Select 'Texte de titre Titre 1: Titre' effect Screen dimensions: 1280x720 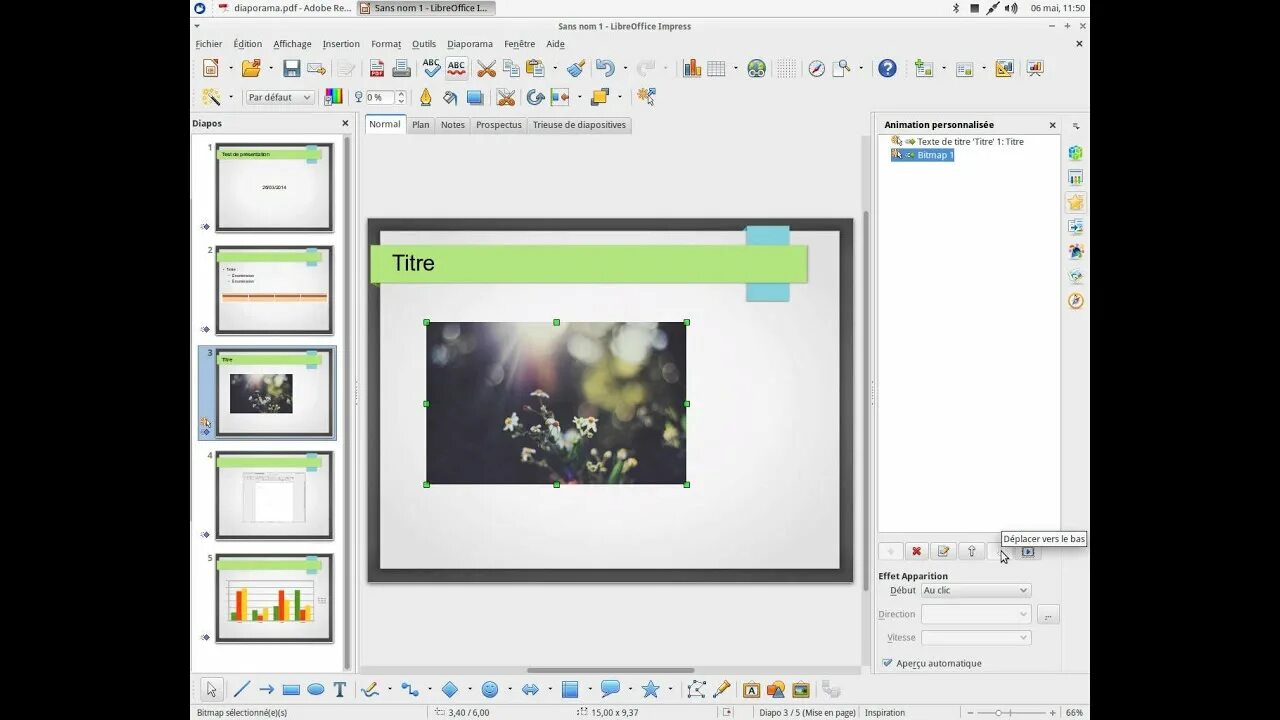[958, 142]
